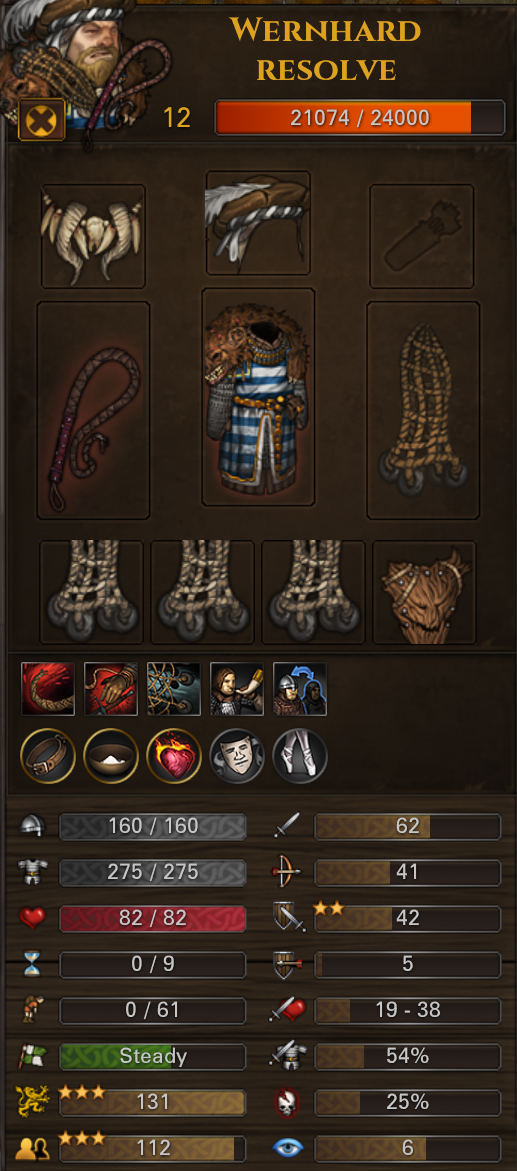Activate the rotation swap skill icon
Screen dimensions: 517x1171
click(x=300, y=689)
